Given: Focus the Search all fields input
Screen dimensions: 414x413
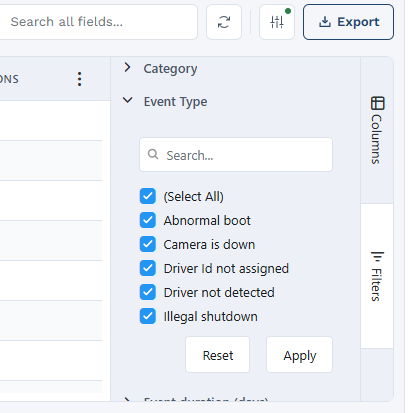Looking at the screenshot, I should [x=98, y=22].
